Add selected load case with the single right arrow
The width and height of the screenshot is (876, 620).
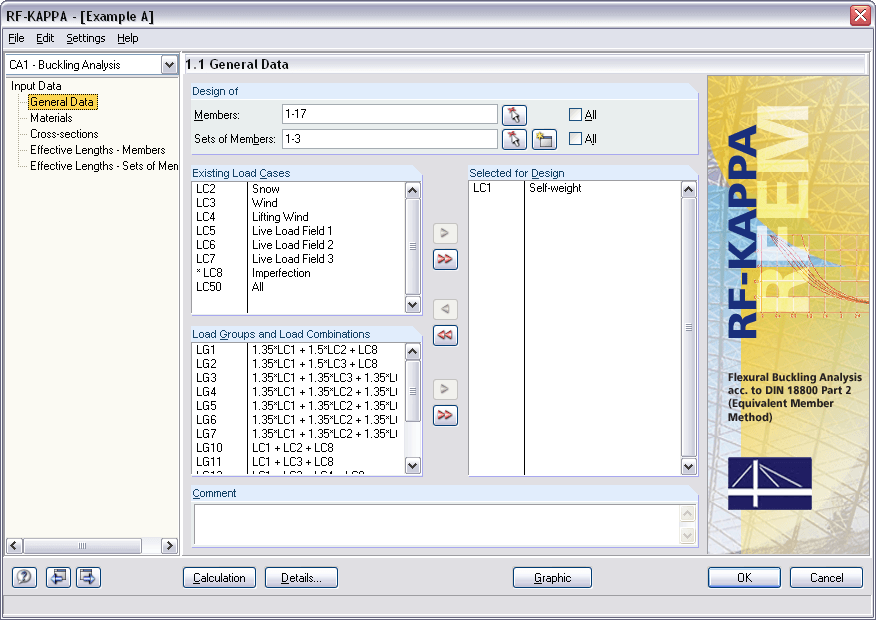tap(445, 233)
